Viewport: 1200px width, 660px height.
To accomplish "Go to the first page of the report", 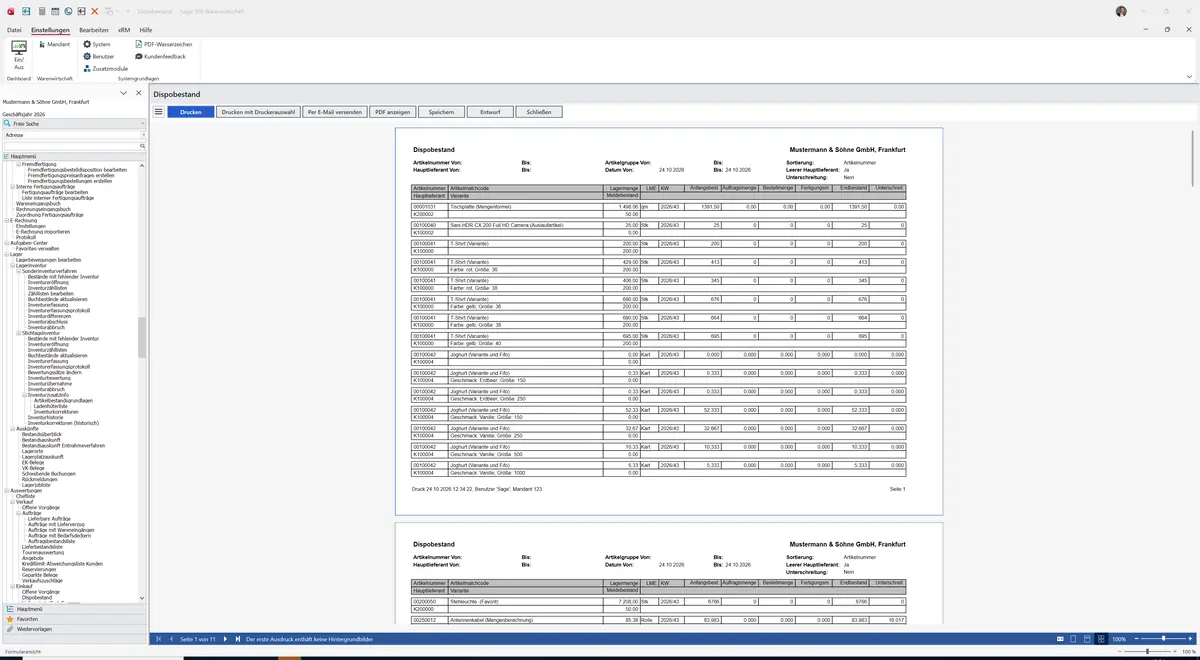I will (157, 638).
